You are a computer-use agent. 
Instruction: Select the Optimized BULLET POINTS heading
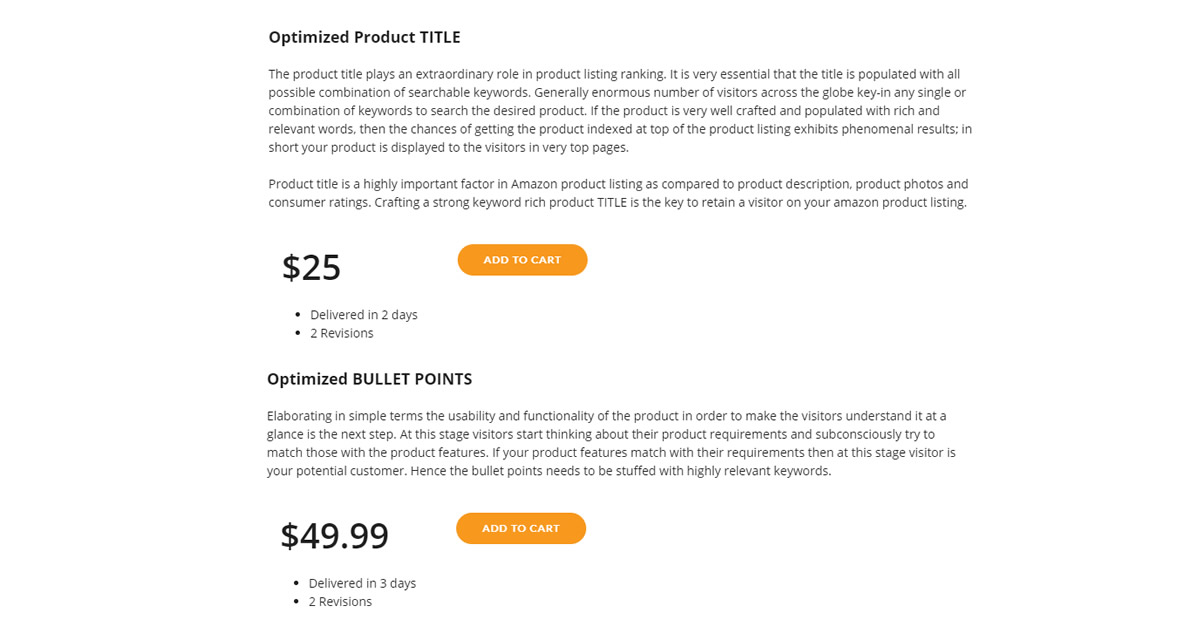click(x=369, y=379)
